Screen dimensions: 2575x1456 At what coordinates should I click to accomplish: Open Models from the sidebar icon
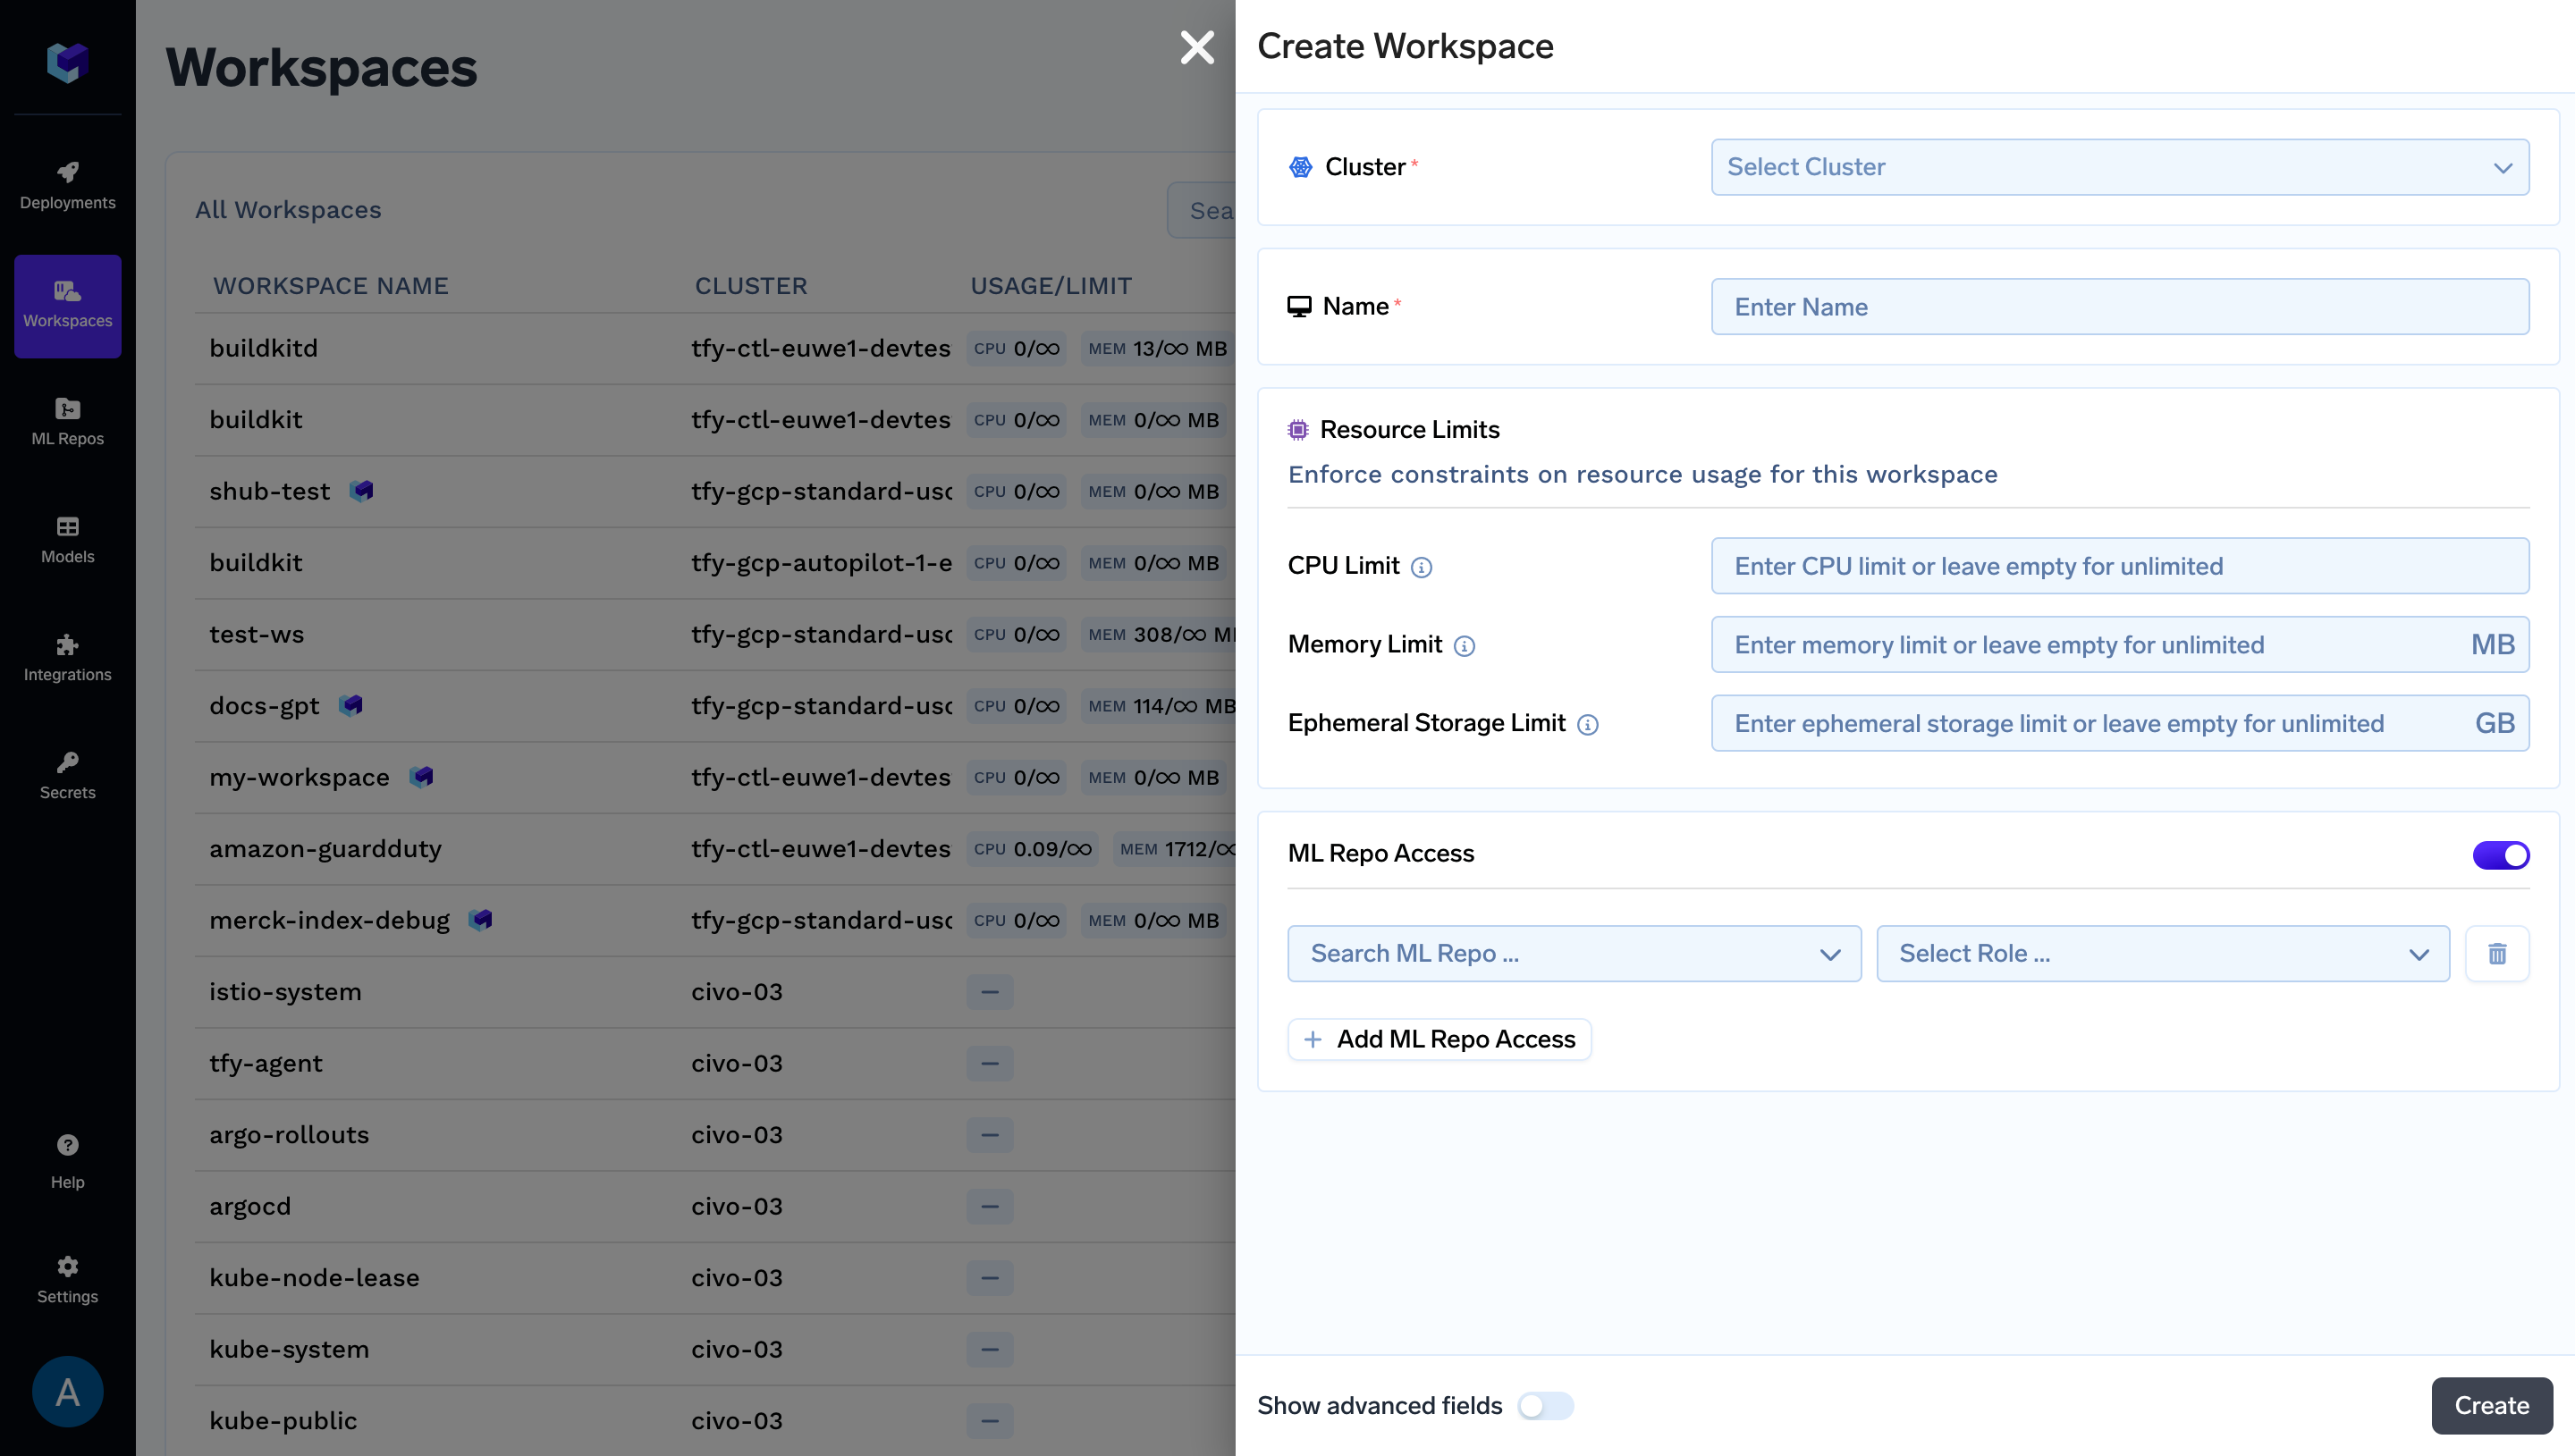pyautogui.click(x=67, y=539)
